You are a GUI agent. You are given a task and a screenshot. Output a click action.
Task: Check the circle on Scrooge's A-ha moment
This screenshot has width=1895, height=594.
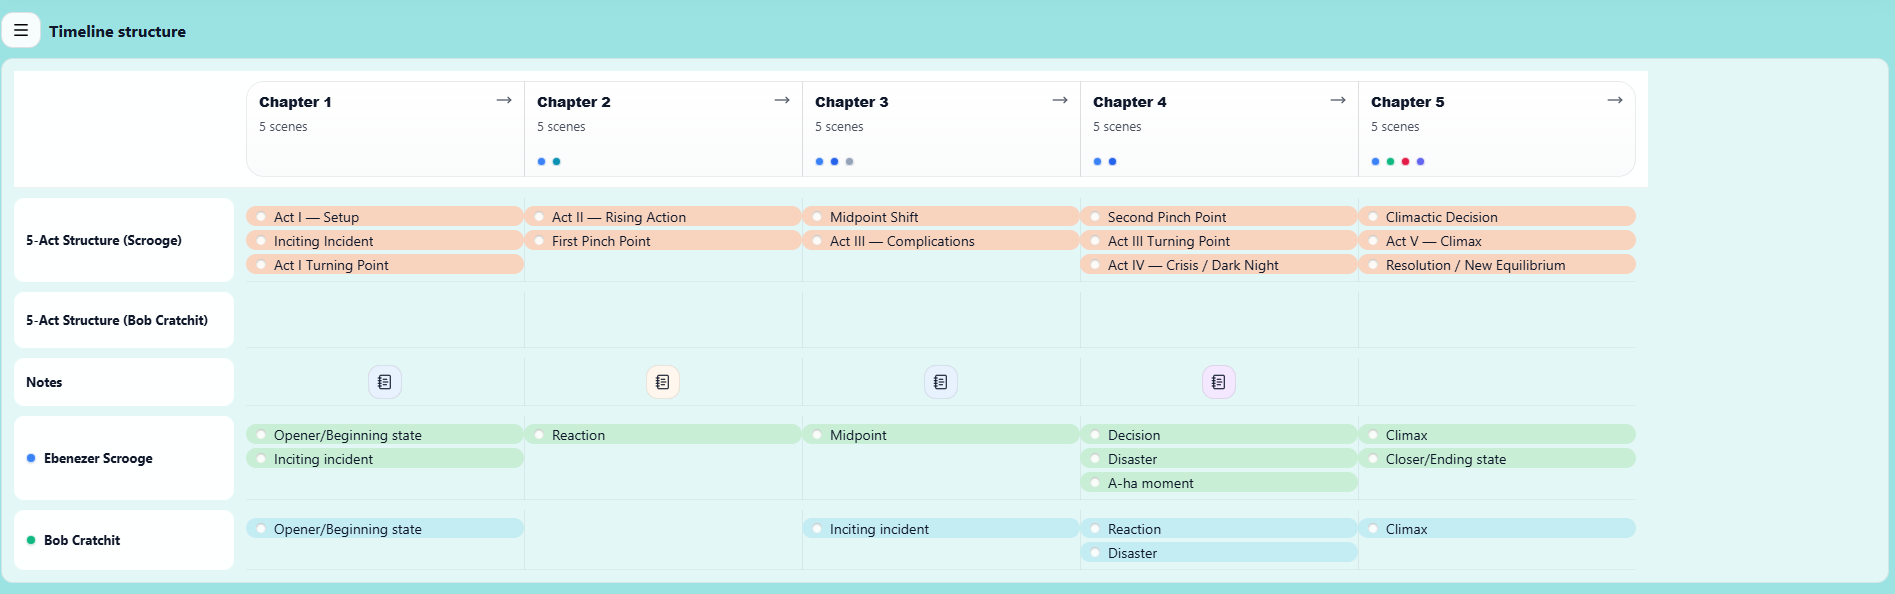(x=1095, y=483)
